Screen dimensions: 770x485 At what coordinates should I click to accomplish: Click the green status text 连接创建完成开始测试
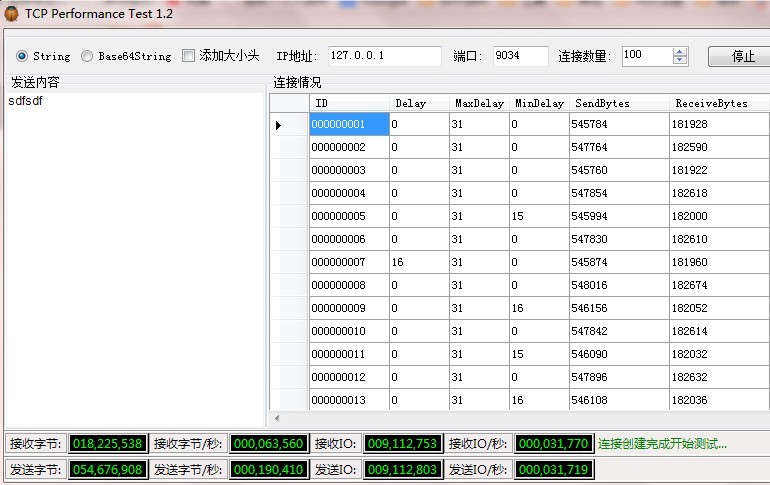(x=662, y=444)
